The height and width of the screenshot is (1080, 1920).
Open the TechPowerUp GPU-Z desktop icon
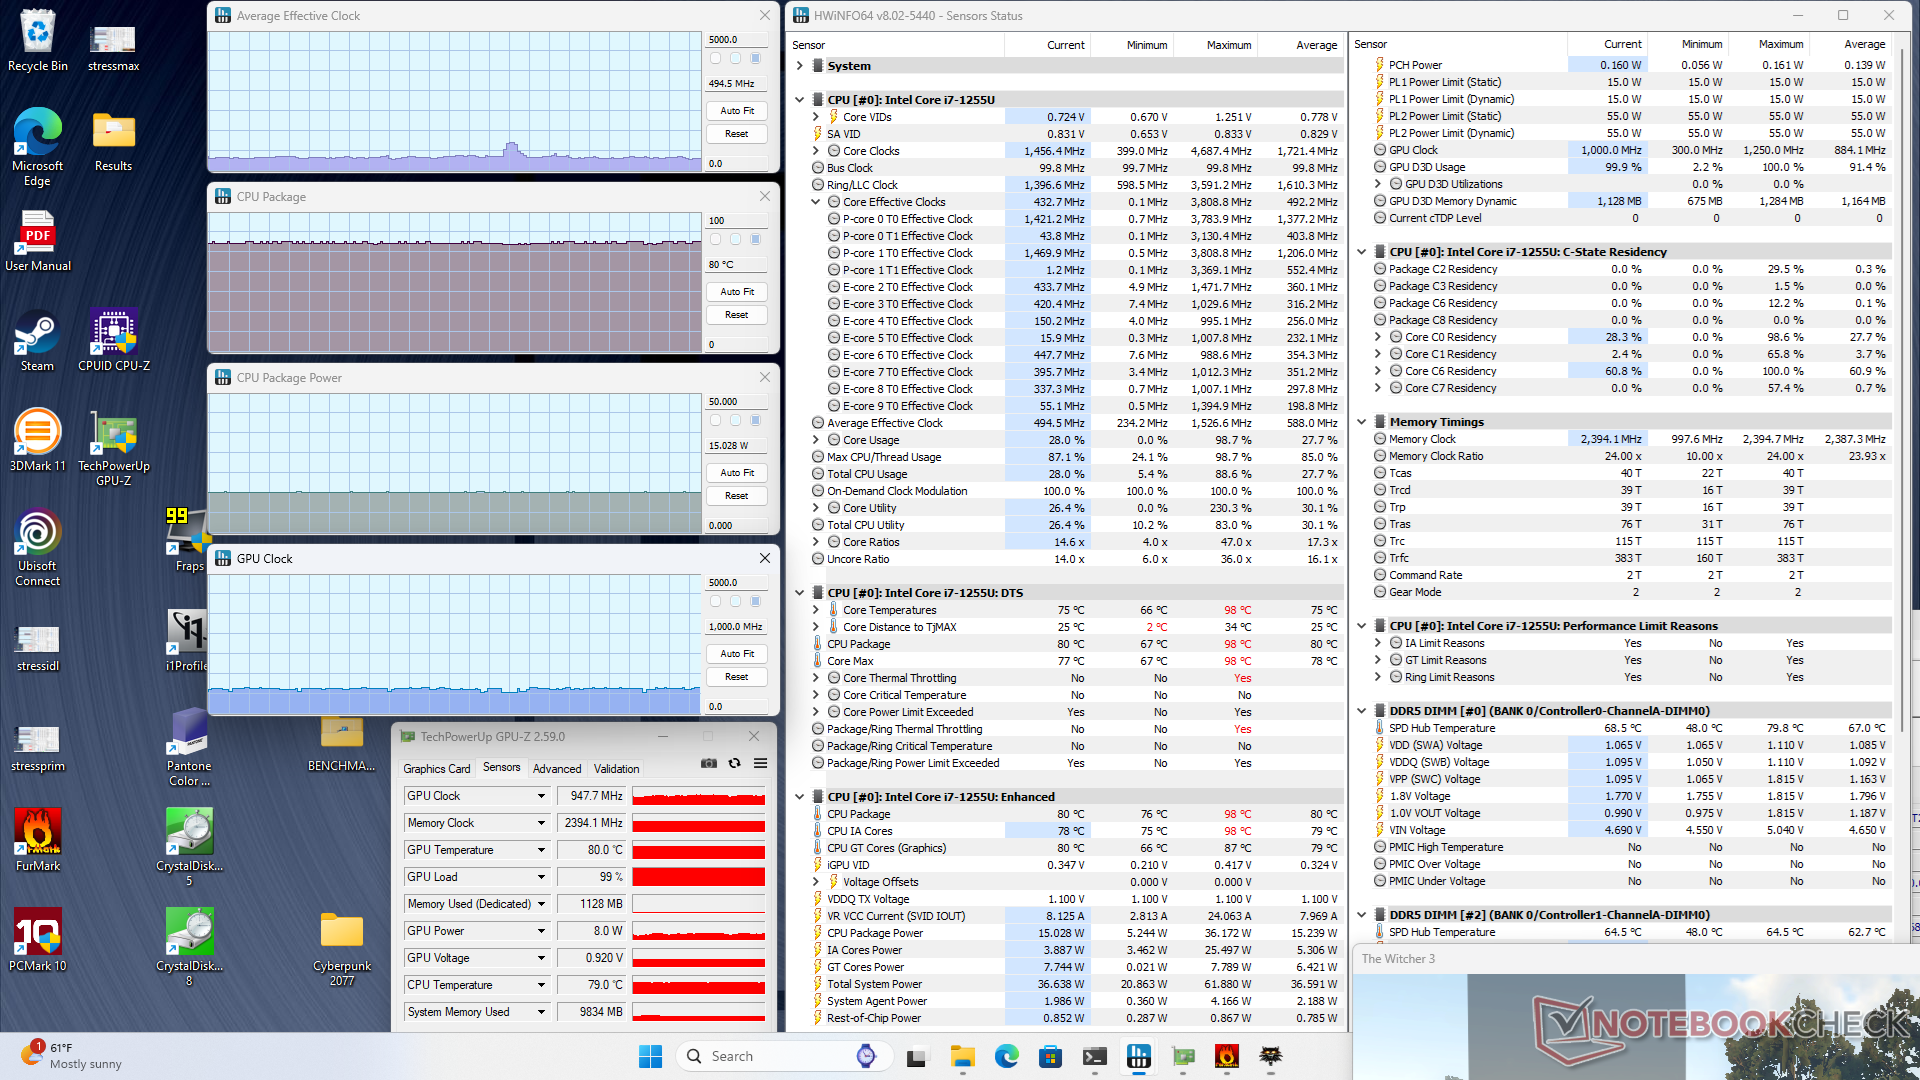point(114,448)
